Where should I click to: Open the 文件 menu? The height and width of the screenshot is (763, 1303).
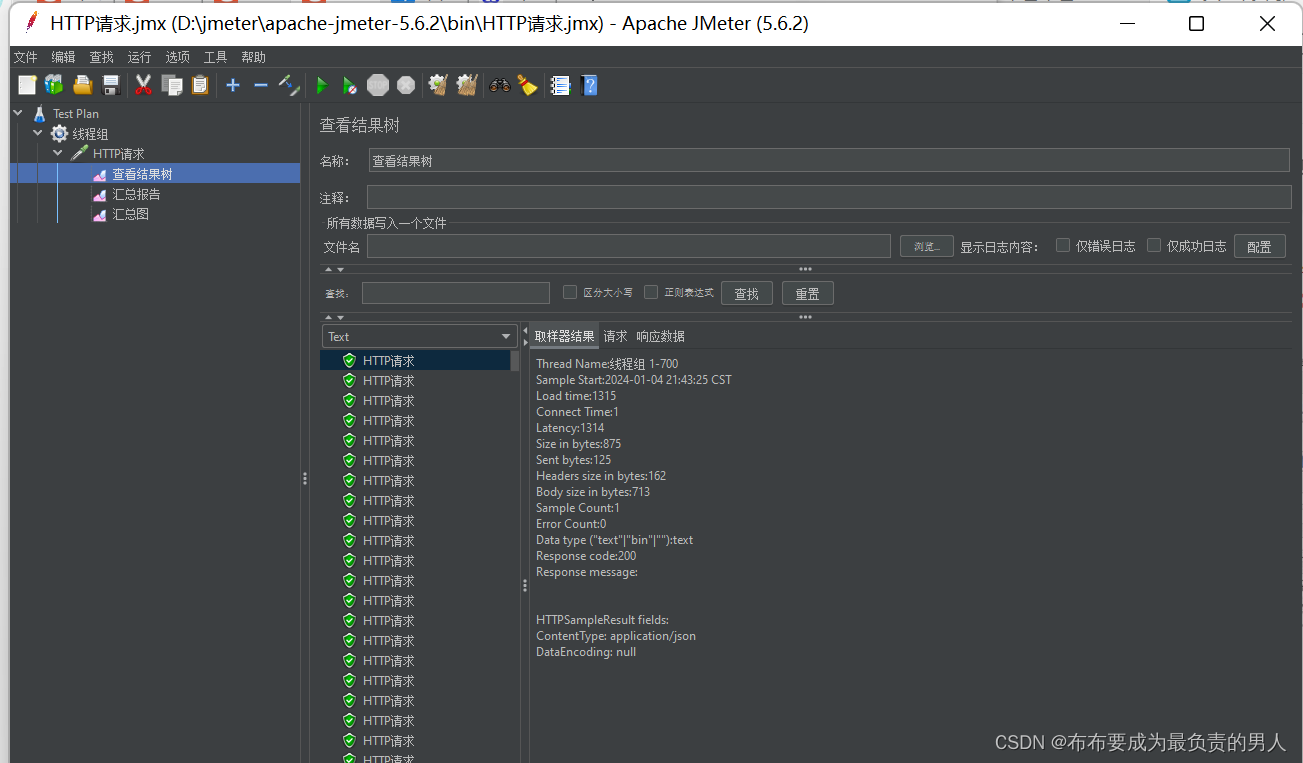click(25, 57)
